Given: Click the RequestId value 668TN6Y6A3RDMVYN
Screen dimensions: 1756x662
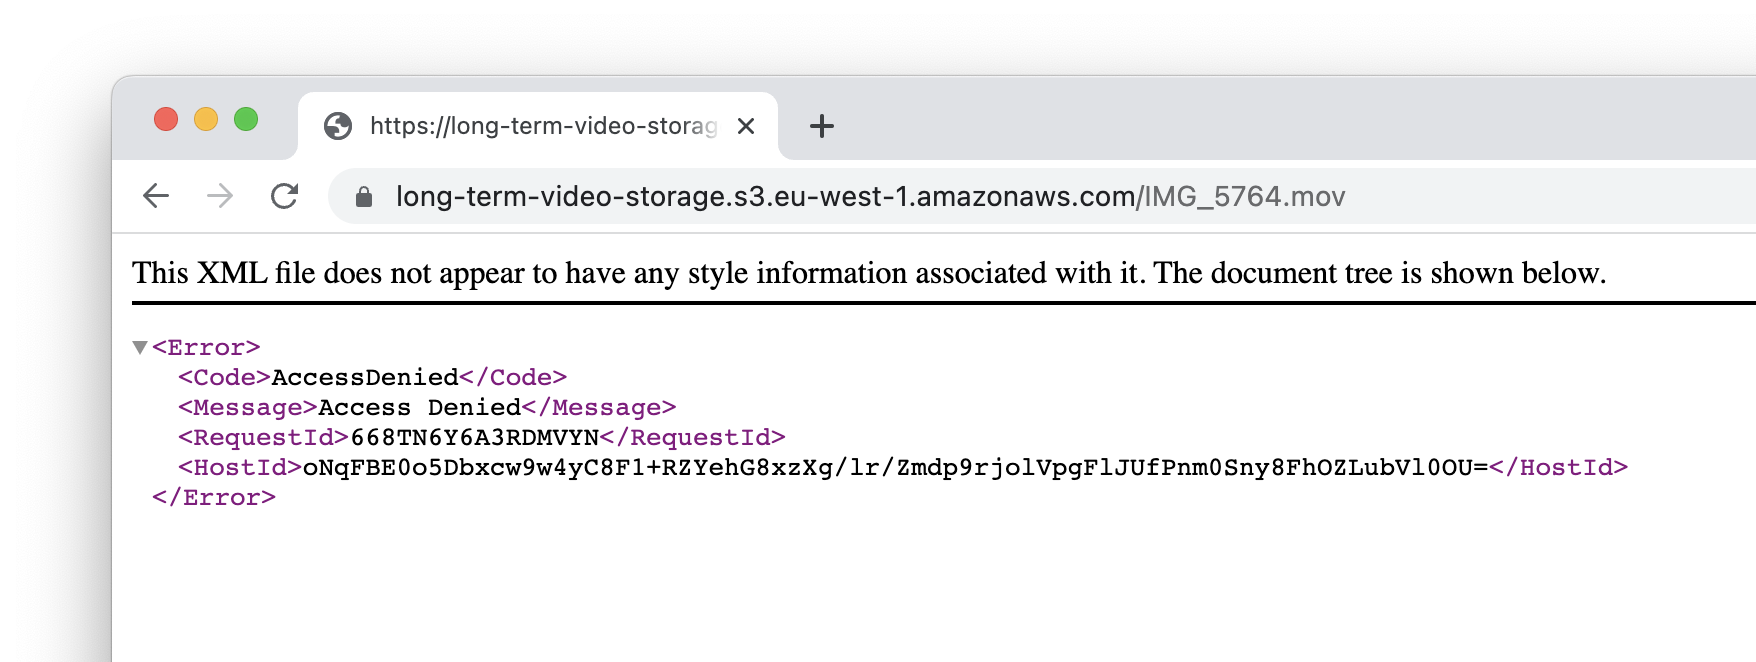Looking at the screenshot, I should (475, 438).
